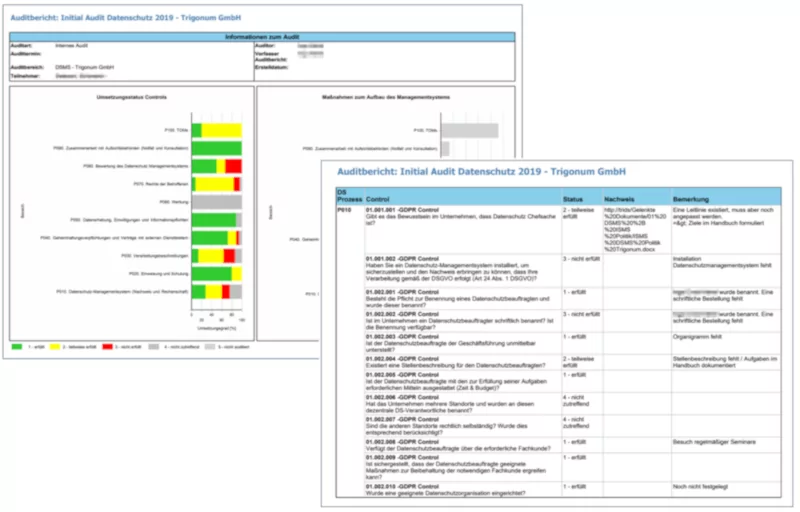Click the yellow segment of P100 TOMs bar
This screenshot has width=800, height=512.
pos(222,129)
